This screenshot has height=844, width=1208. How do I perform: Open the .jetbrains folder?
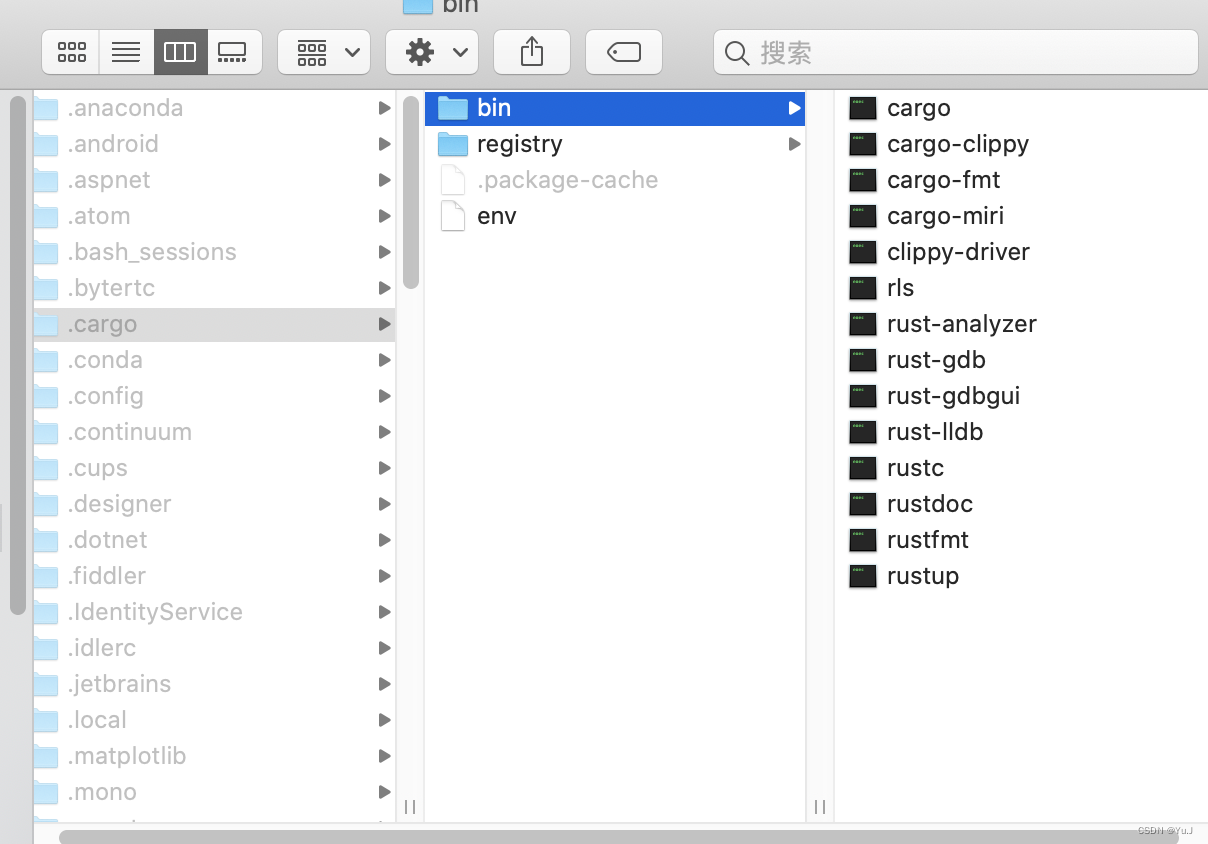click(x=214, y=684)
